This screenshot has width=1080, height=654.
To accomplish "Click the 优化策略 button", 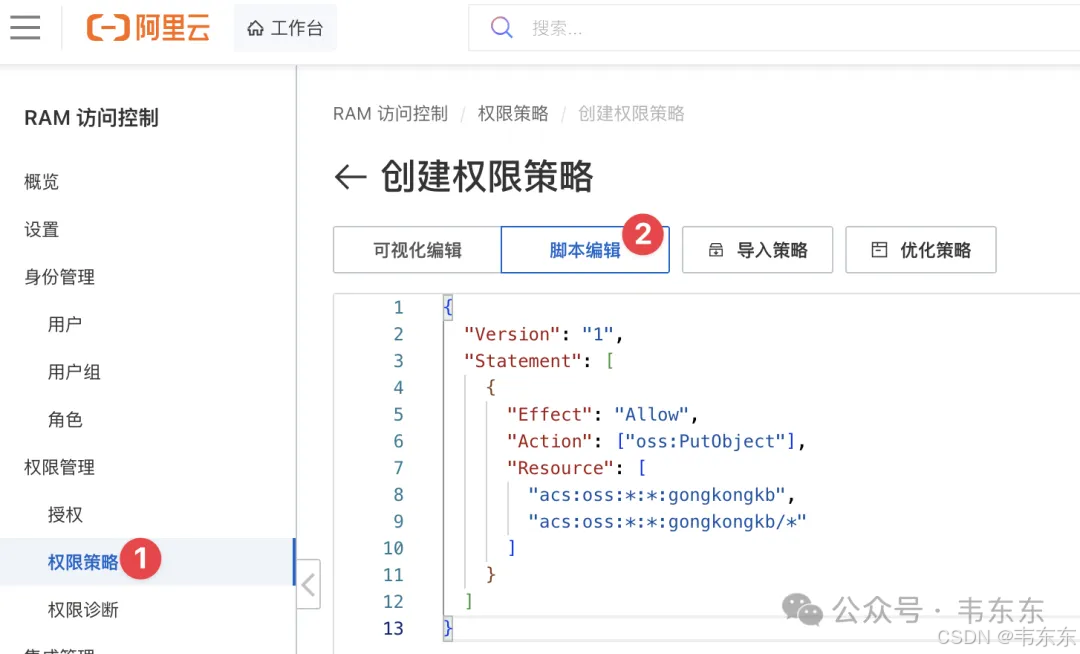I will point(921,250).
